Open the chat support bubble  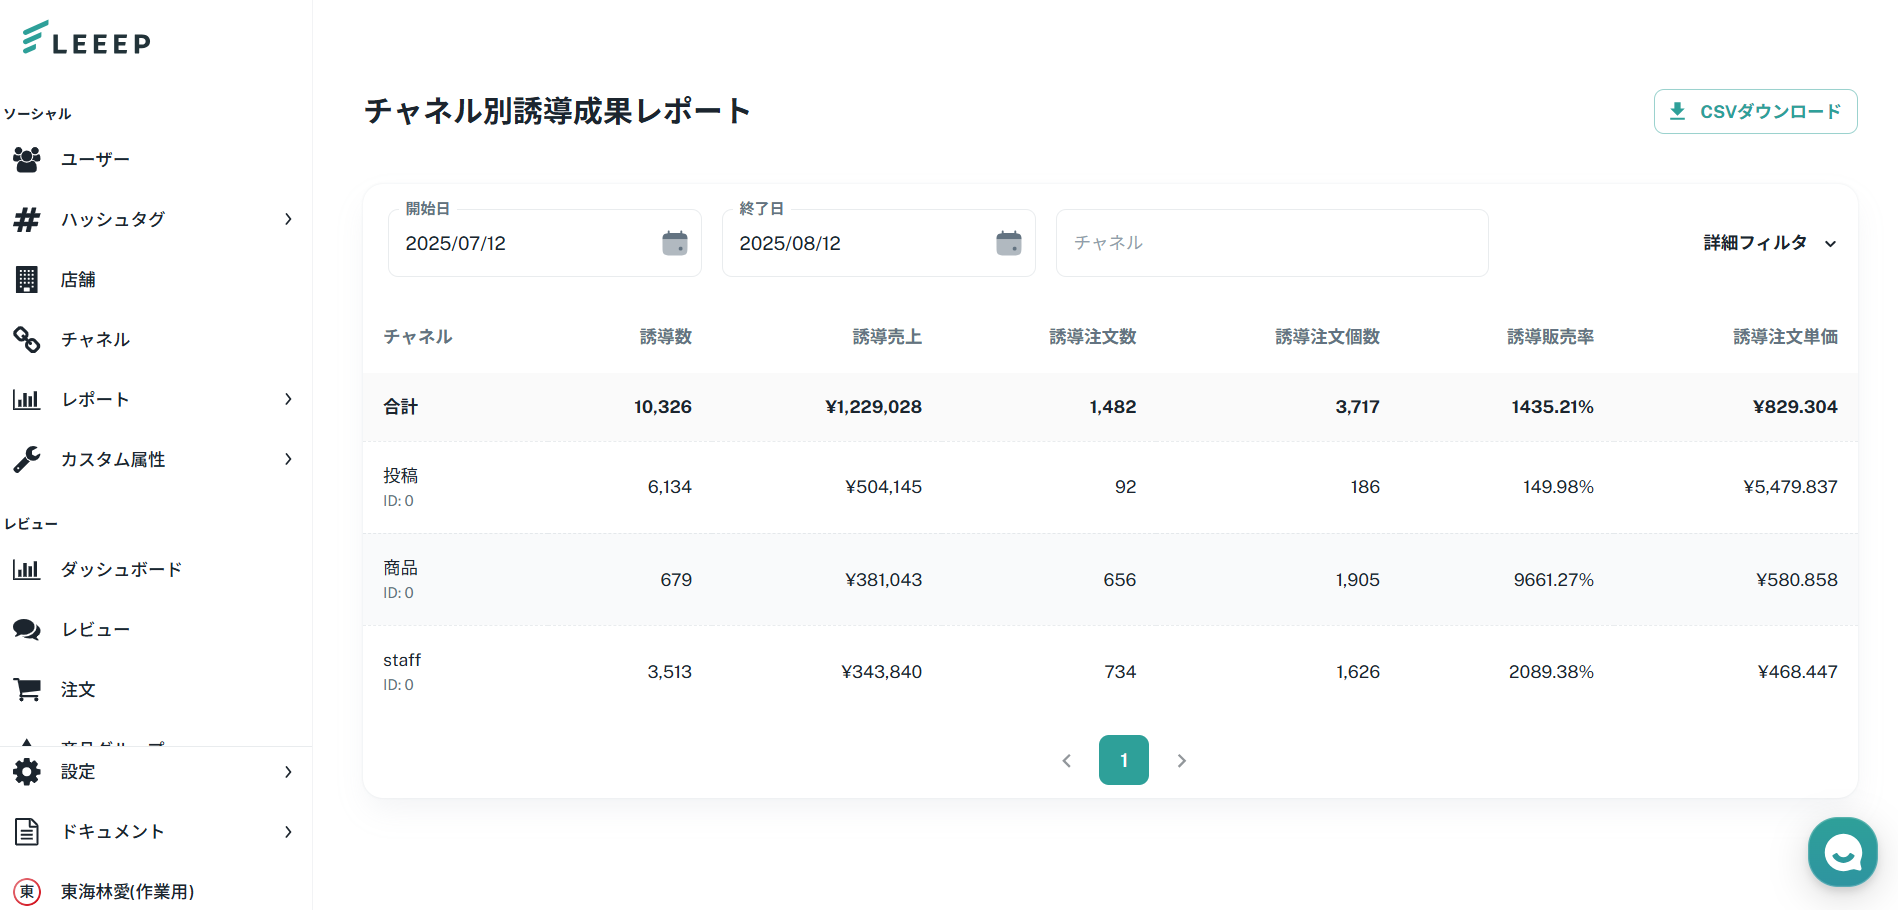click(x=1842, y=852)
